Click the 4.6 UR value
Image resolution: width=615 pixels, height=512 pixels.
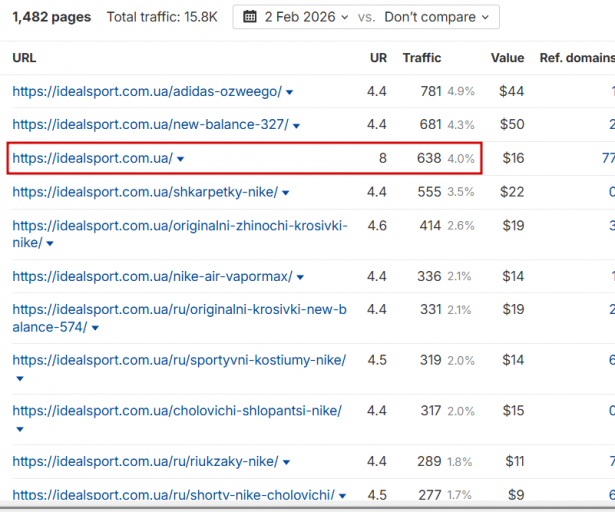pos(377,226)
